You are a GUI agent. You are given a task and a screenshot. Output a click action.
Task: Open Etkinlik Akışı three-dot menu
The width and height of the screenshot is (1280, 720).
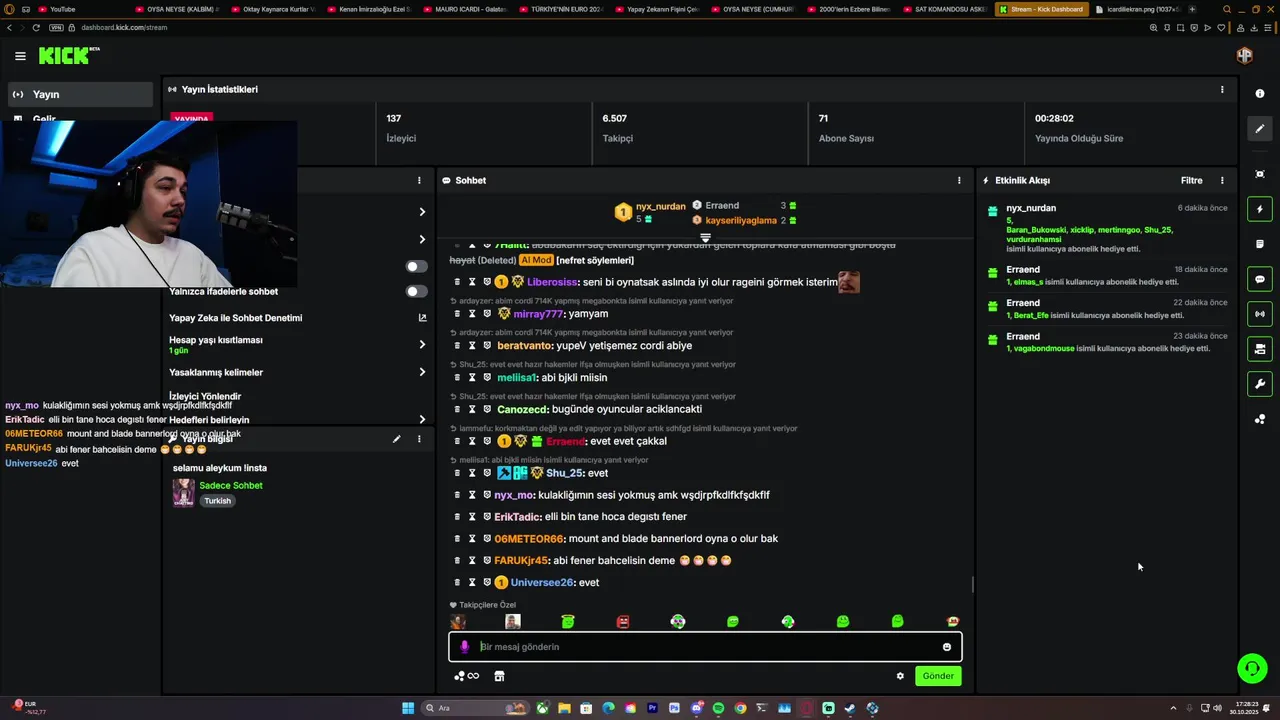click(x=1221, y=181)
